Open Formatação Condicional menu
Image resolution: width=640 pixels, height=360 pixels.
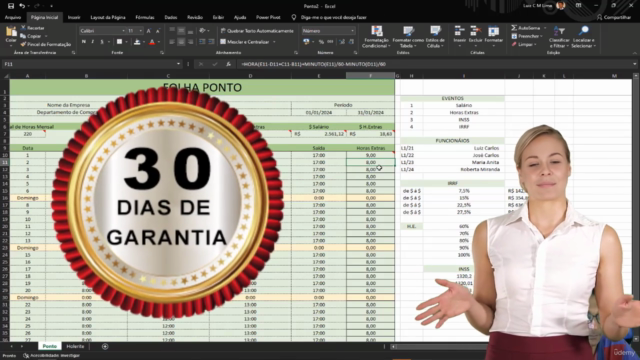click(x=376, y=37)
